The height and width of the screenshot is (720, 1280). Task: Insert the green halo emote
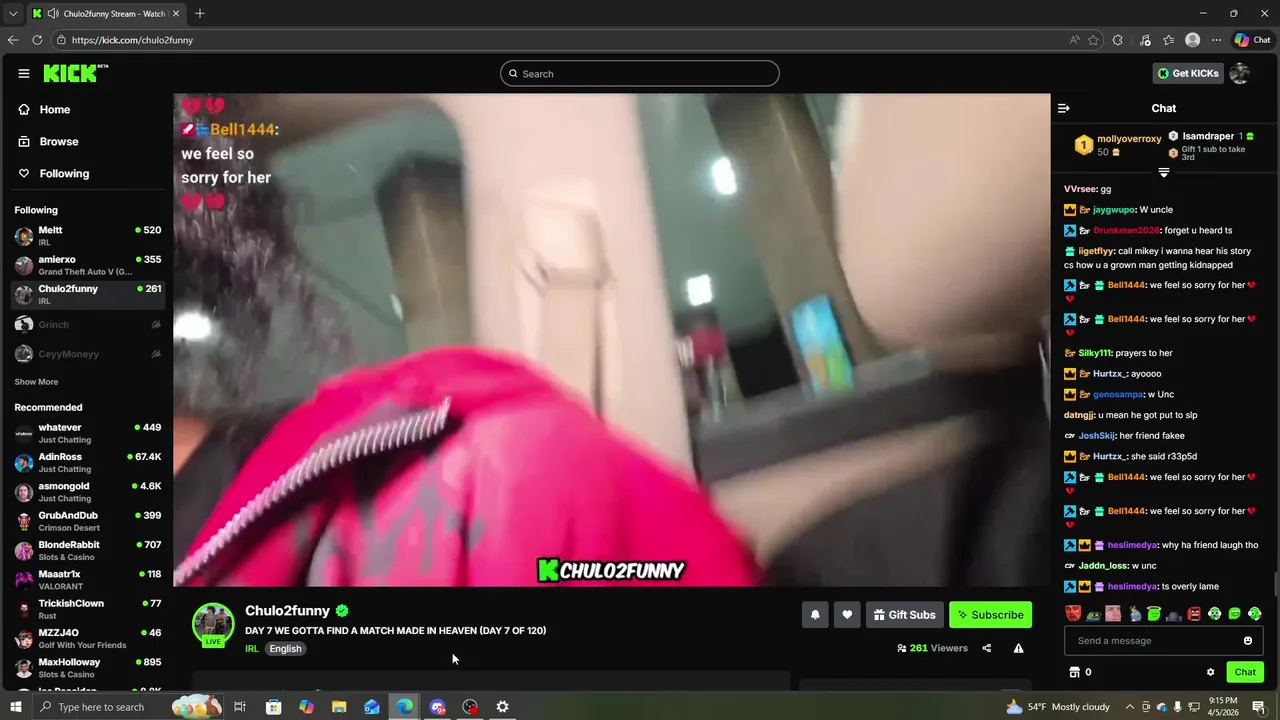1153,614
